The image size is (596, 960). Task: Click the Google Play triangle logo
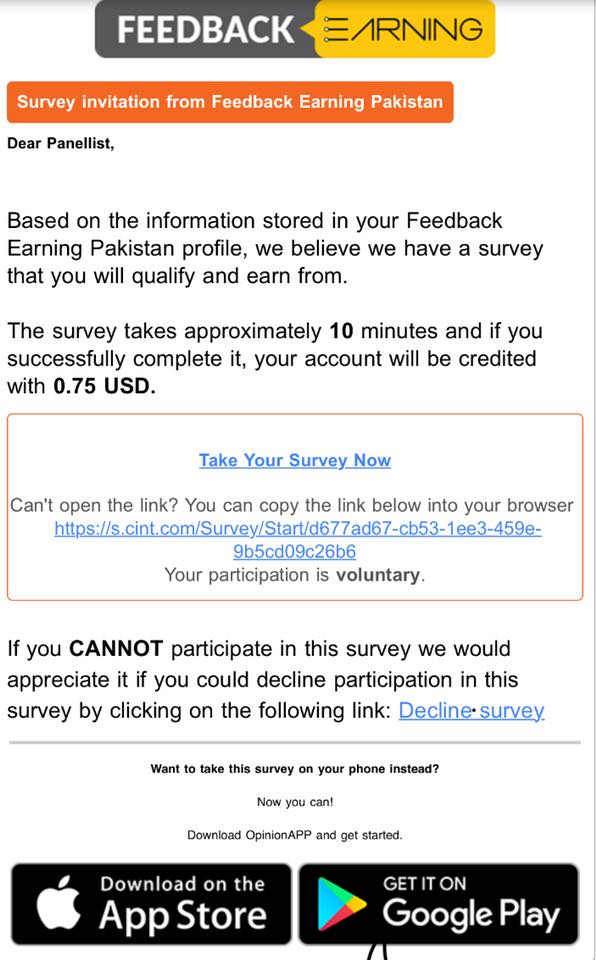tap(341, 904)
